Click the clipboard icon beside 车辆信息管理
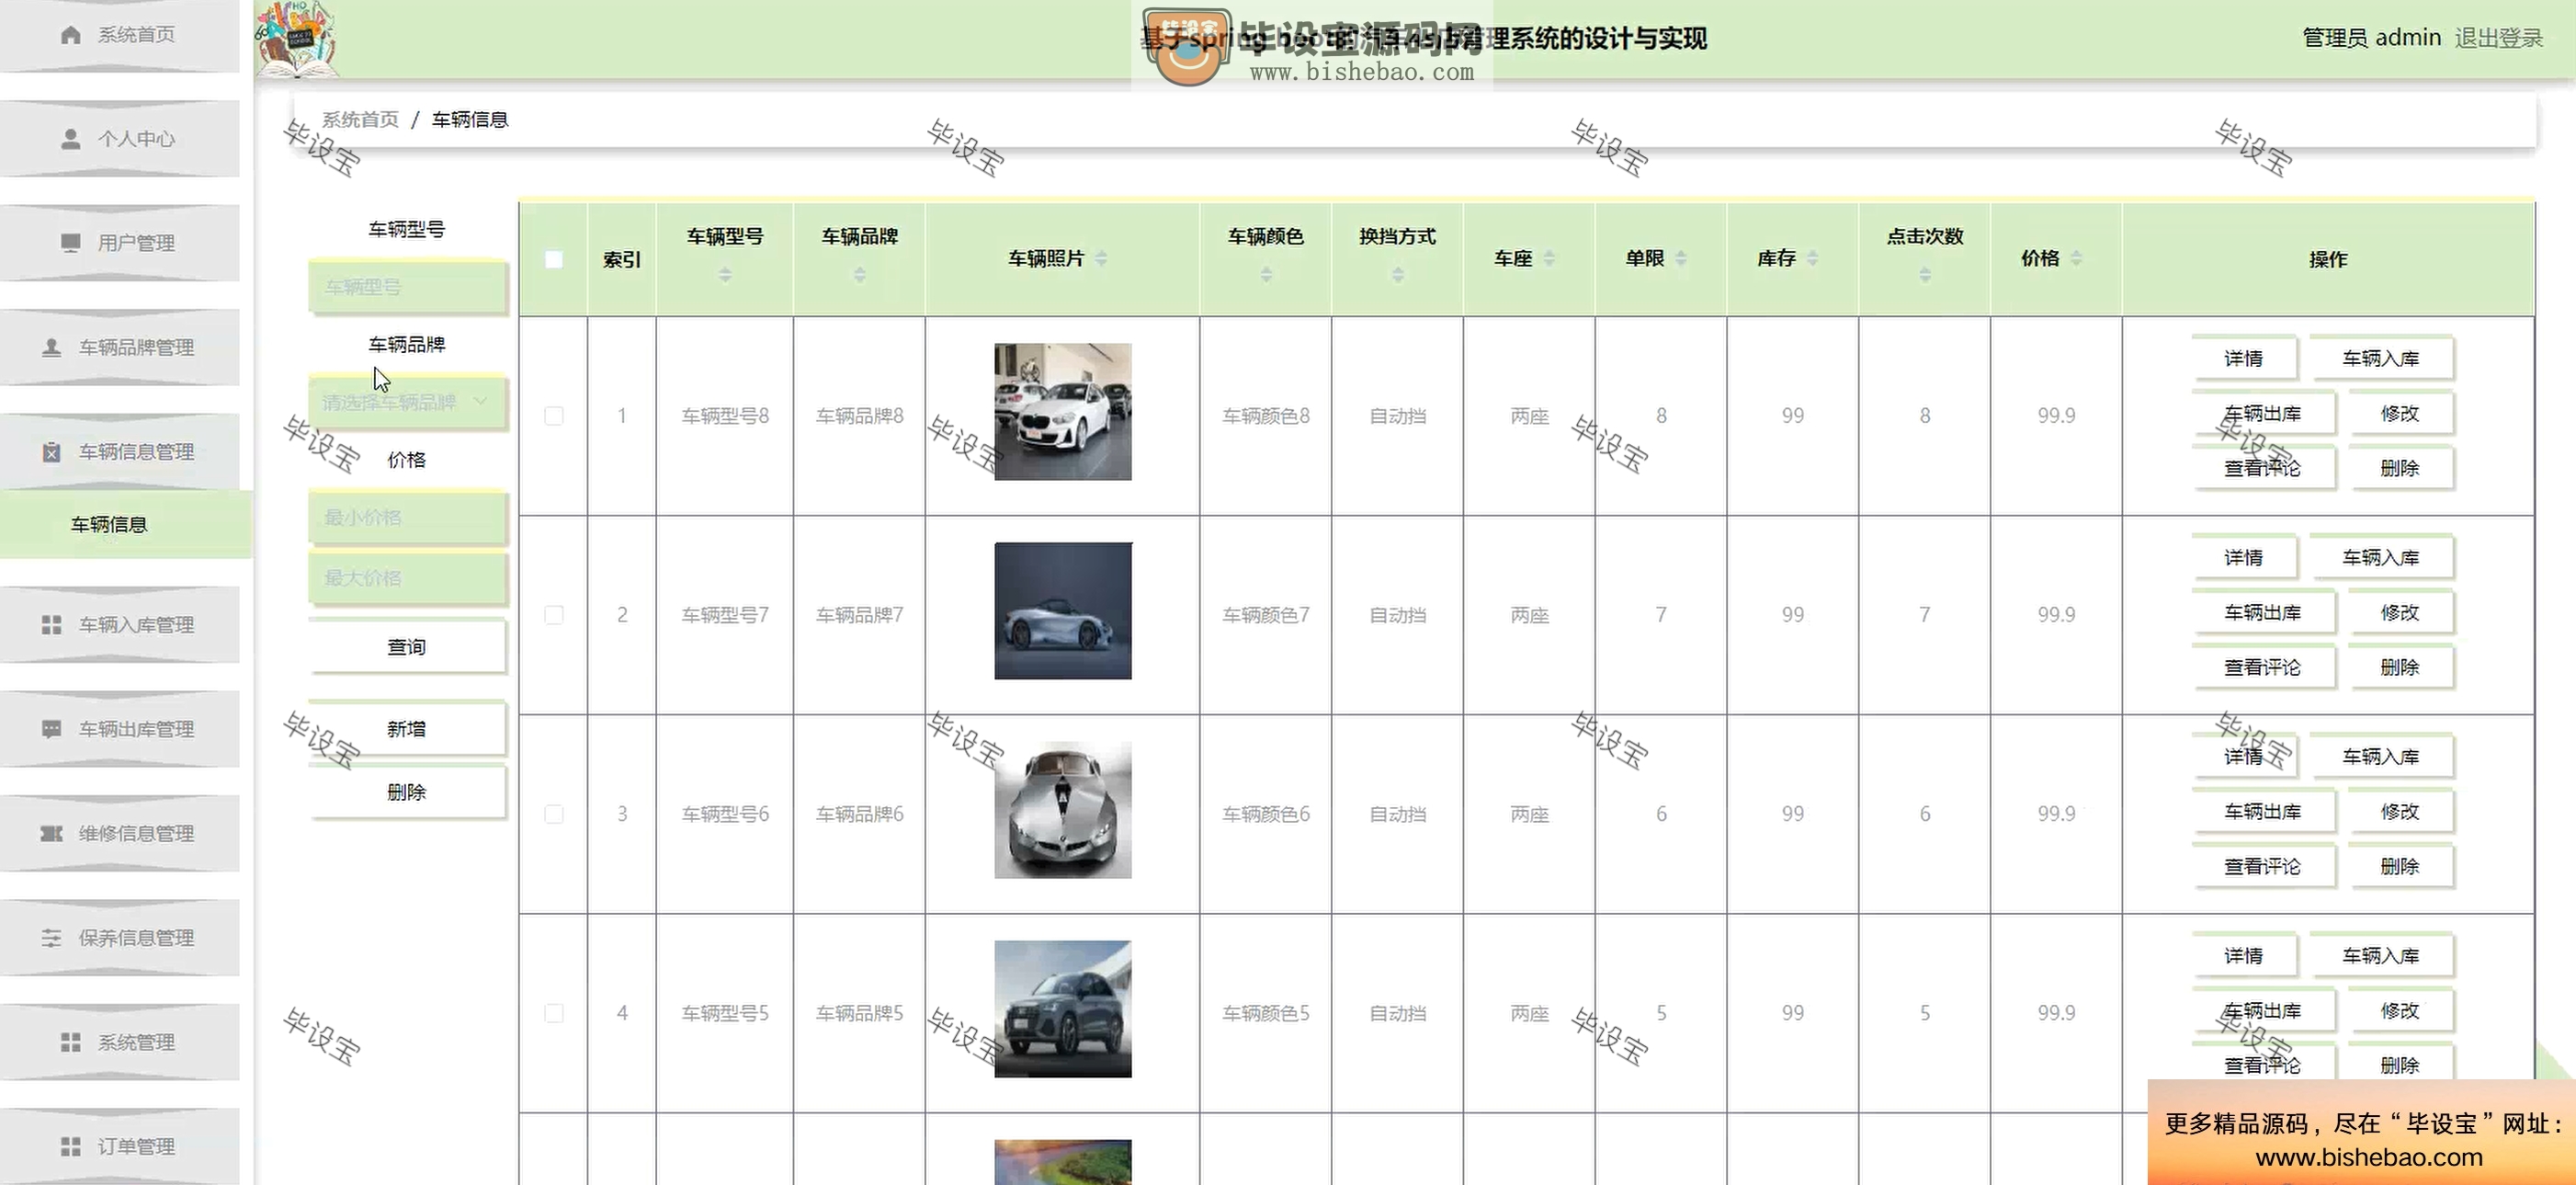Viewport: 2576px width, 1185px height. click(52, 452)
